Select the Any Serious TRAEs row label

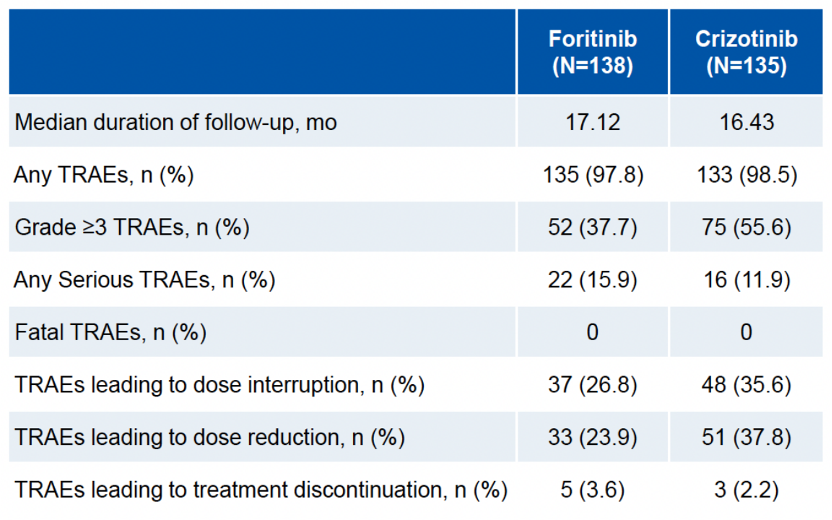[144, 281]
